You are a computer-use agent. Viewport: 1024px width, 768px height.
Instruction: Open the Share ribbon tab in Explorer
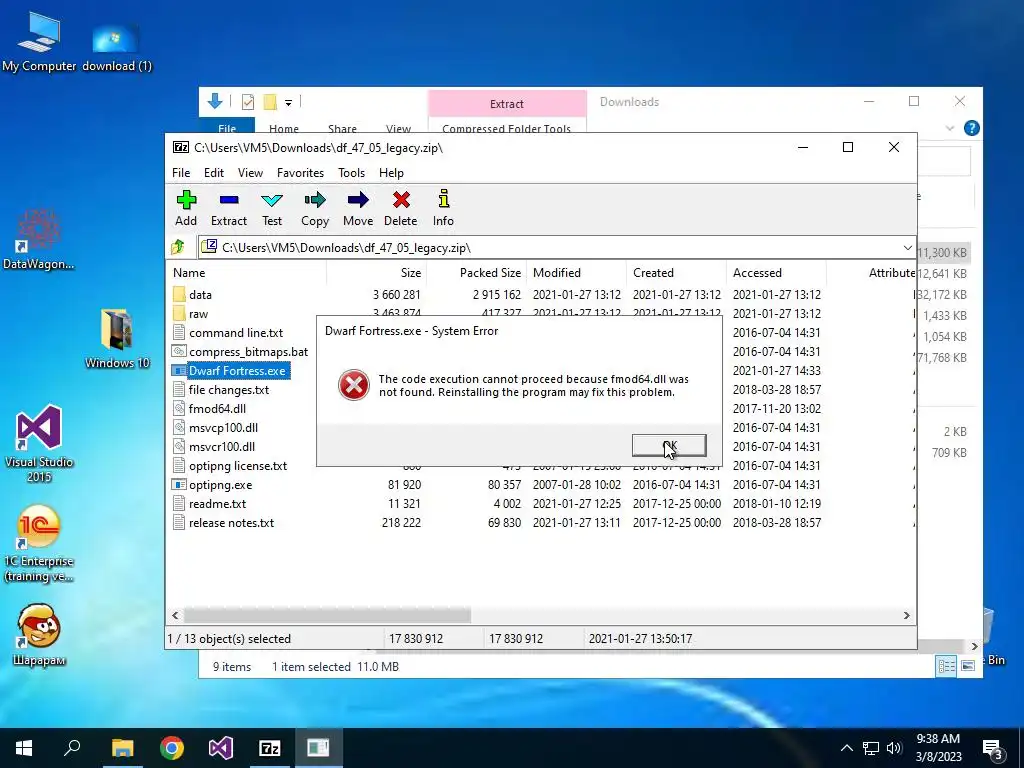(x=342, y=128)
